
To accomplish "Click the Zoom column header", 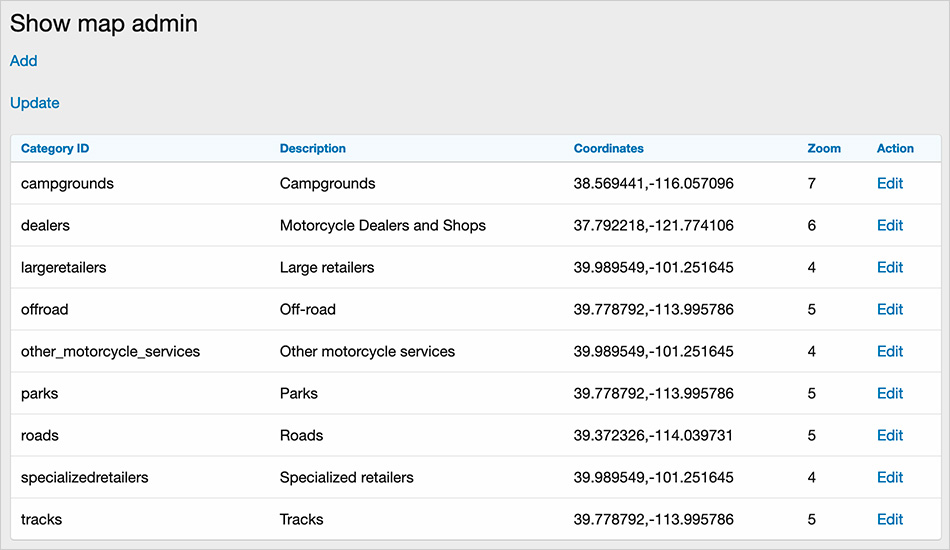I will tap(824, 149).
